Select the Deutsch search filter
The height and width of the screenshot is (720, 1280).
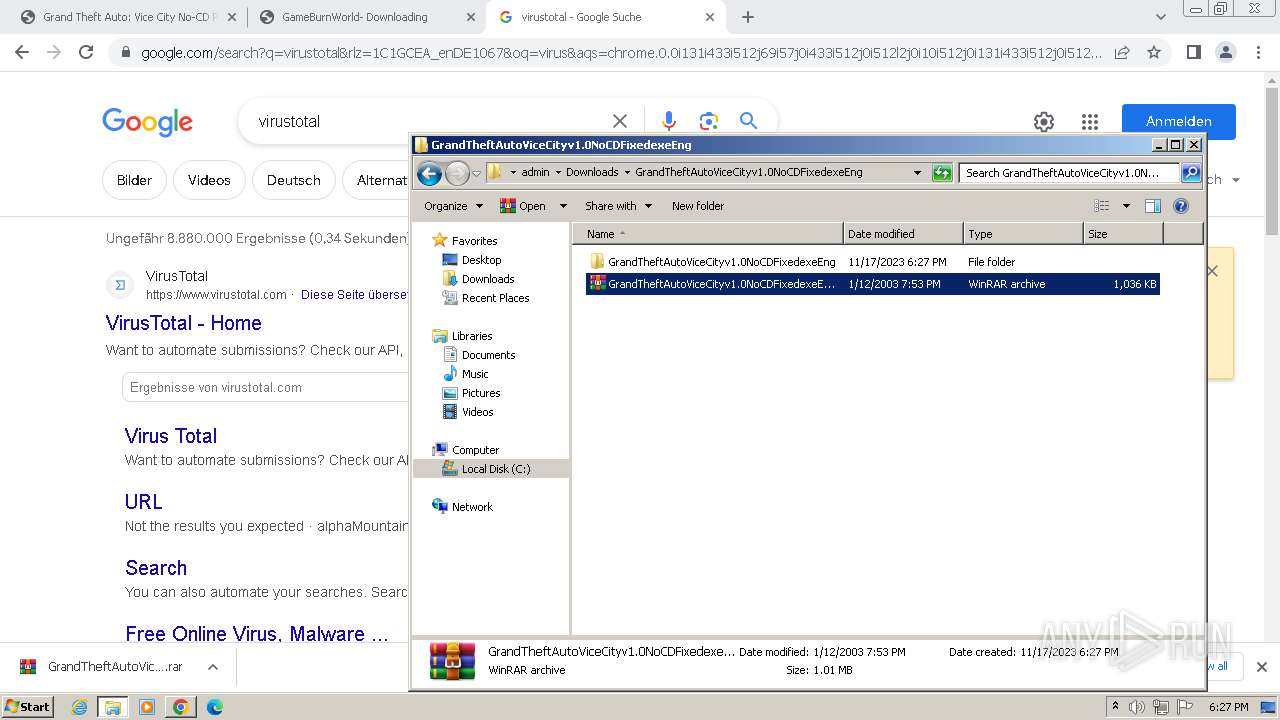point(294,180)
